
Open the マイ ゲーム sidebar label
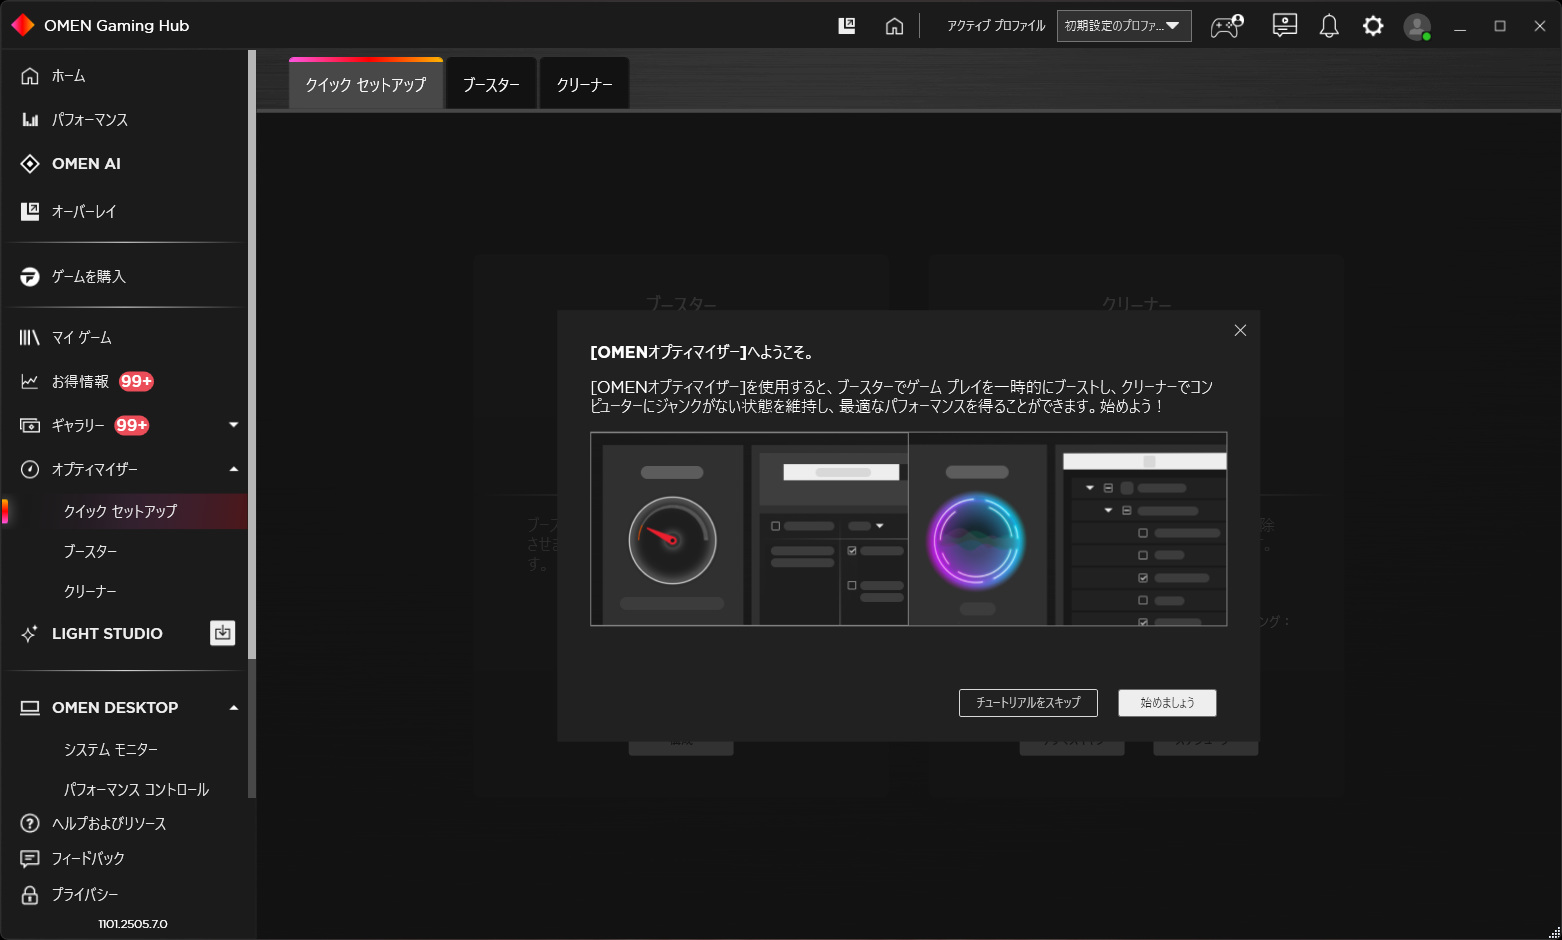[82, 338]
